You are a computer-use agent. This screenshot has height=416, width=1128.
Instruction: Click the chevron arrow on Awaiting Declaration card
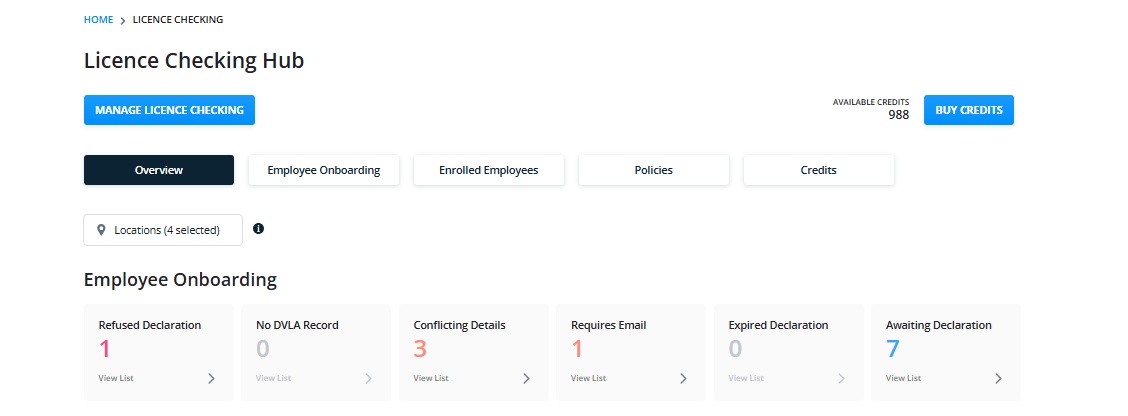tap(999, 379)
